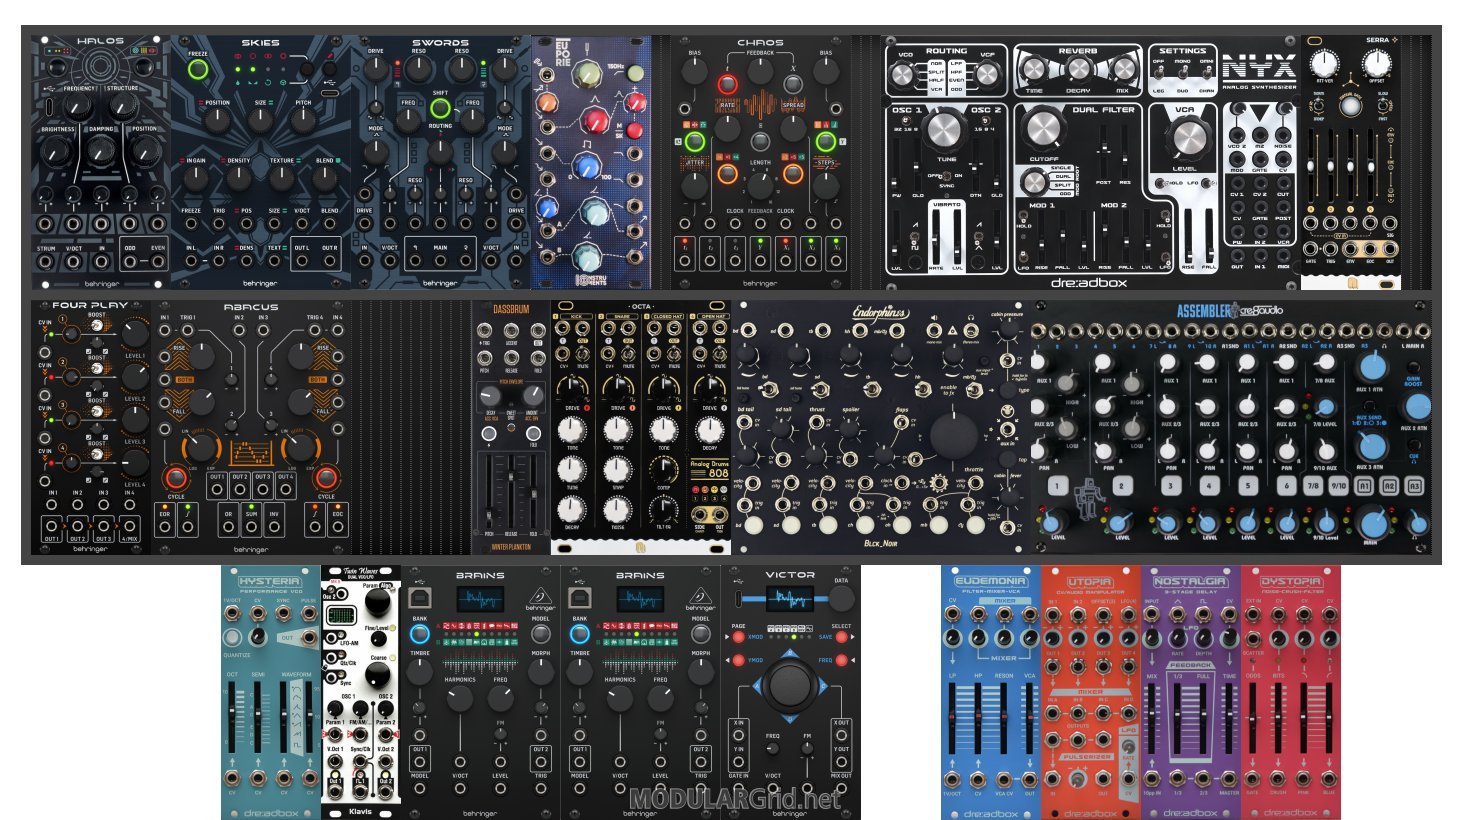
Task: Click the blue Bank button on right Brains
Action: pos(580,633)
